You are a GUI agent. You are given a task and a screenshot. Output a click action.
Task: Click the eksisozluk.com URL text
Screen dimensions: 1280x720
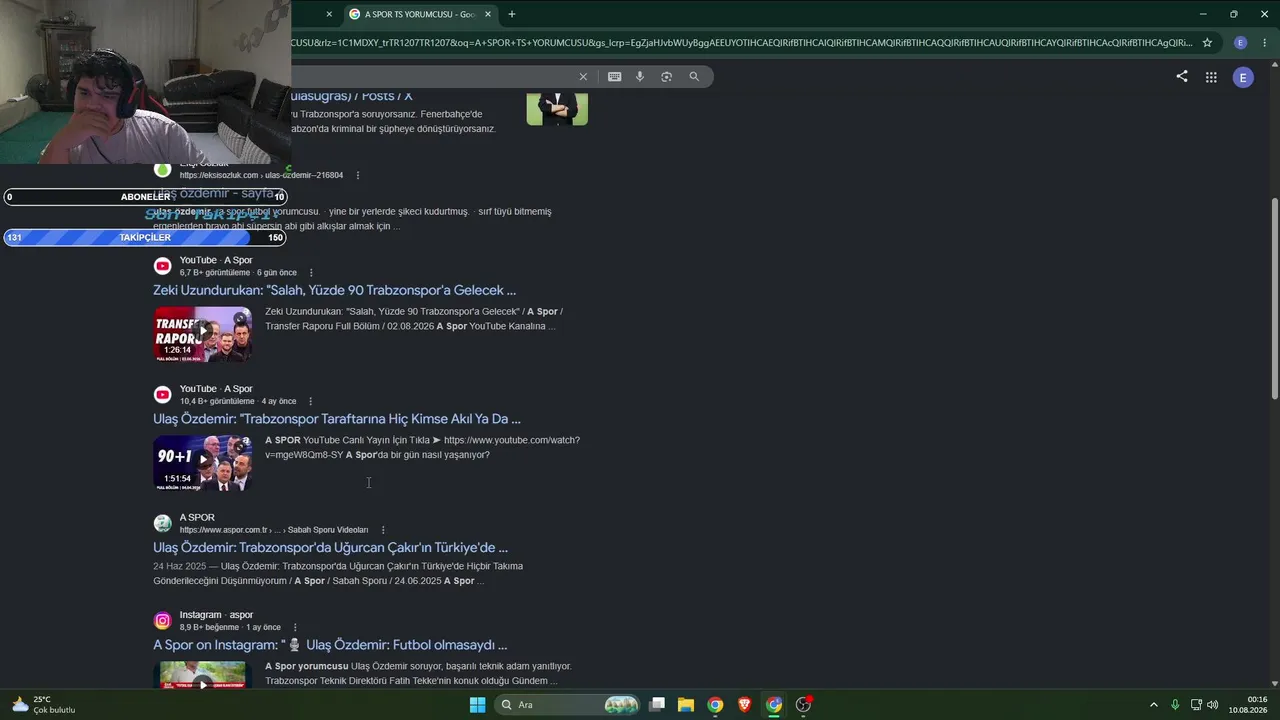261,175
